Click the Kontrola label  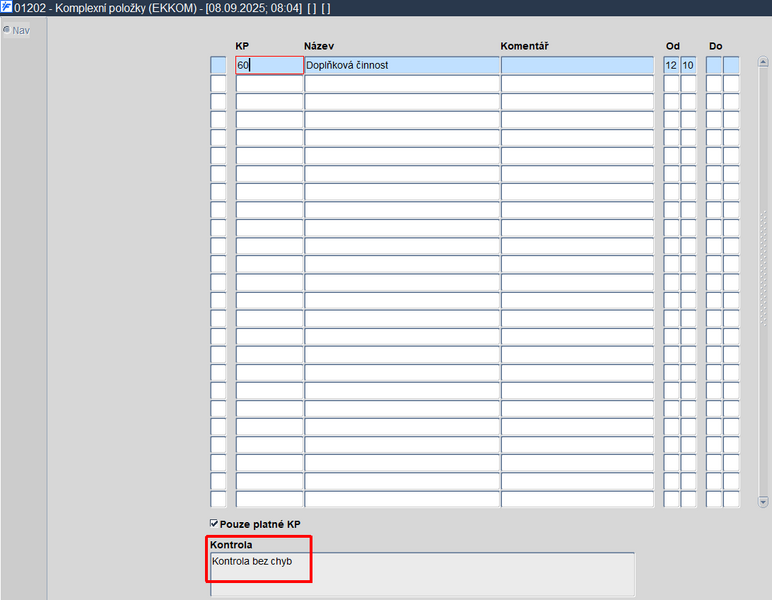(231, 544)
